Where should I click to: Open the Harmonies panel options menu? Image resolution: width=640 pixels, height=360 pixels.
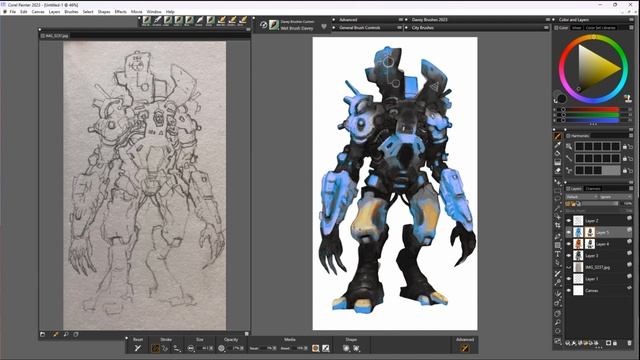631,136
